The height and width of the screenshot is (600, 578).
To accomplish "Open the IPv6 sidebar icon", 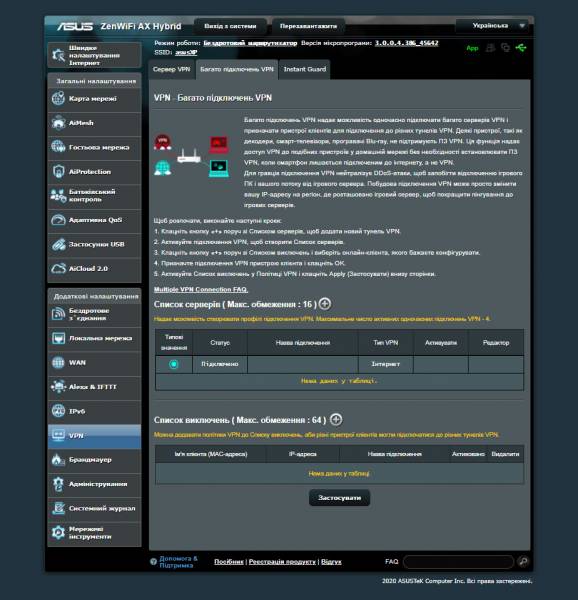I will 58,411.
